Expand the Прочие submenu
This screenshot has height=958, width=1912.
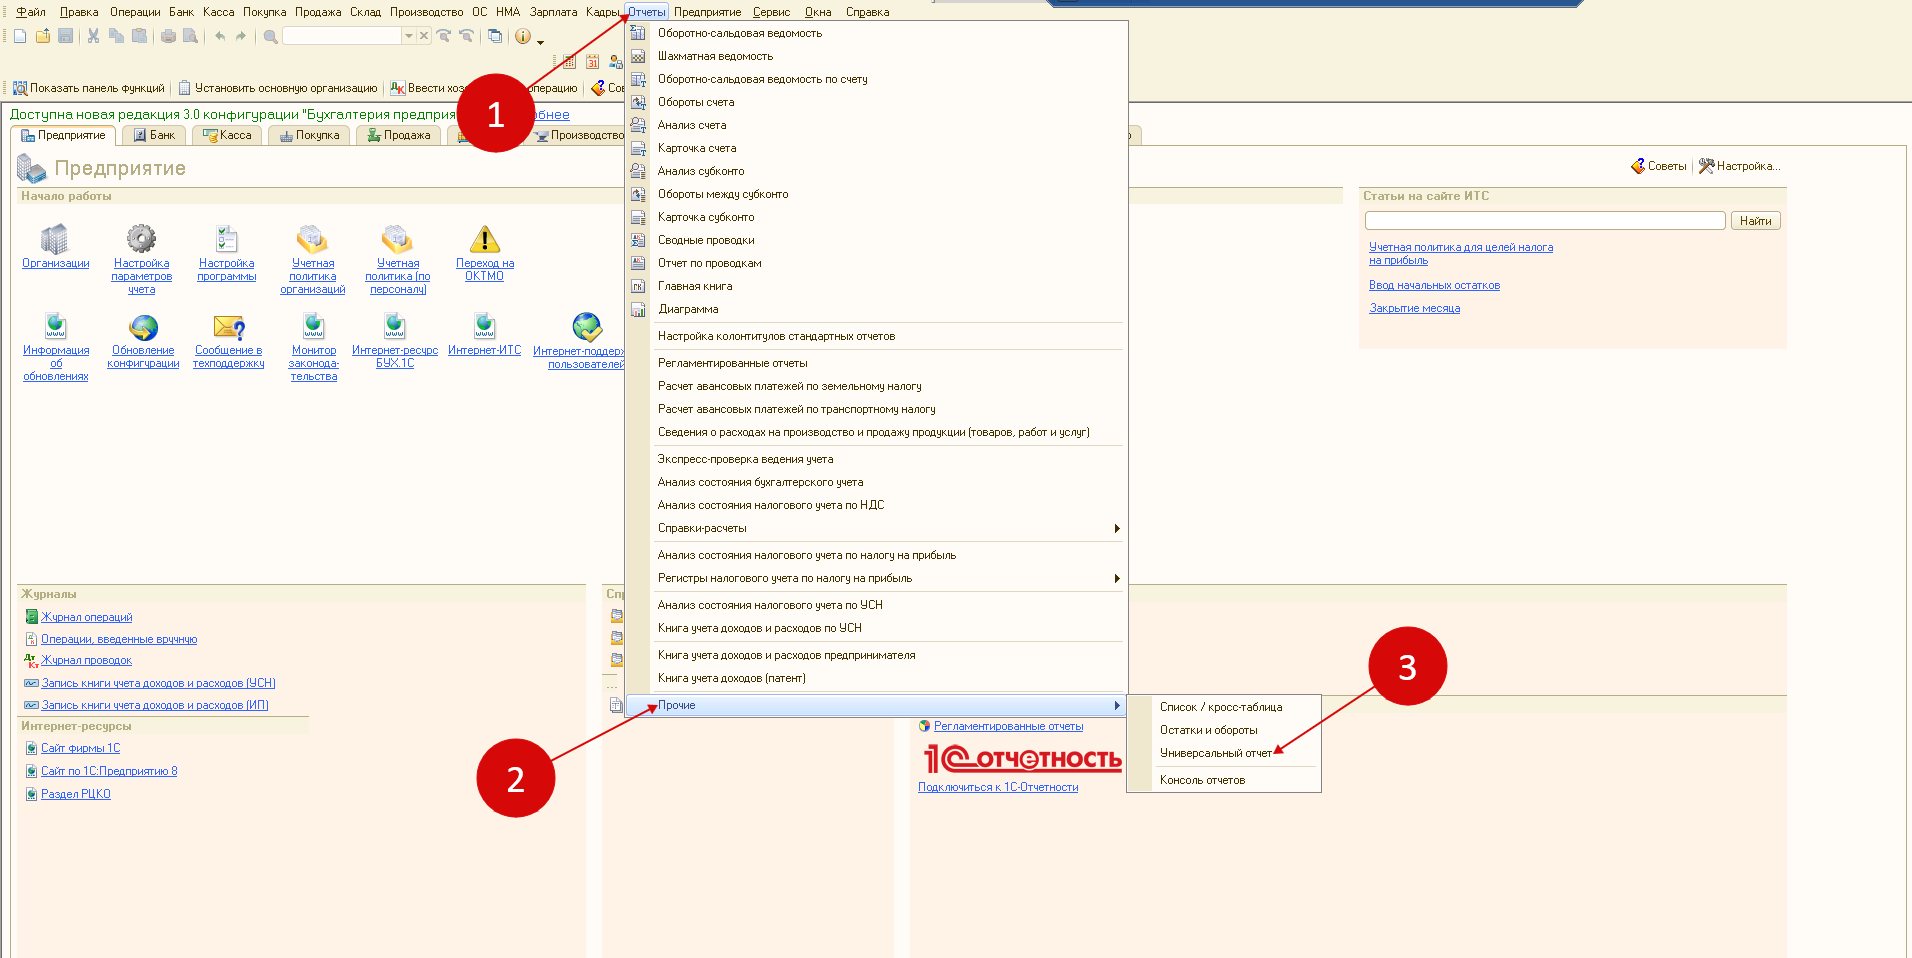876,705
